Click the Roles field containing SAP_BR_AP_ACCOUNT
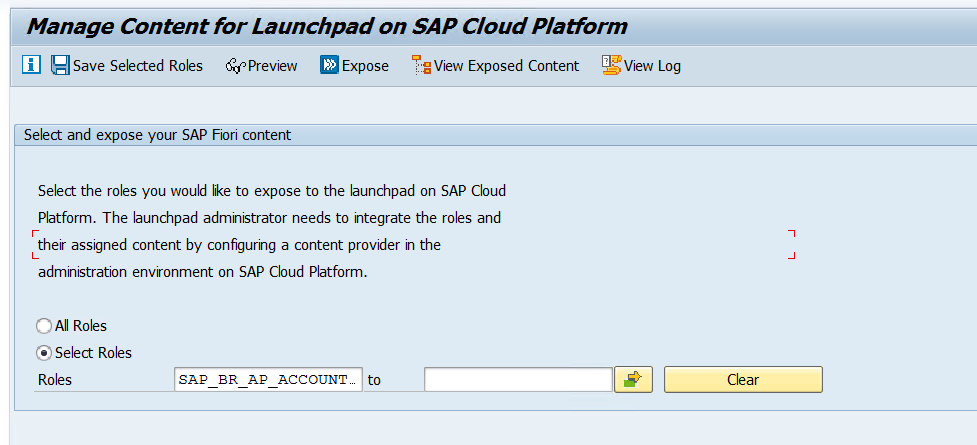 coord(267,380)
